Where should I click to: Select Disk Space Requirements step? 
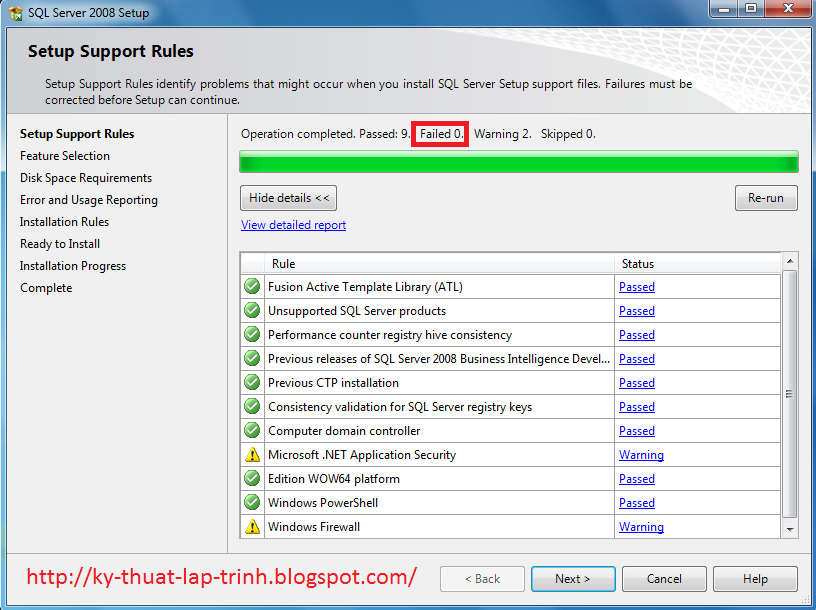[86, 178]
